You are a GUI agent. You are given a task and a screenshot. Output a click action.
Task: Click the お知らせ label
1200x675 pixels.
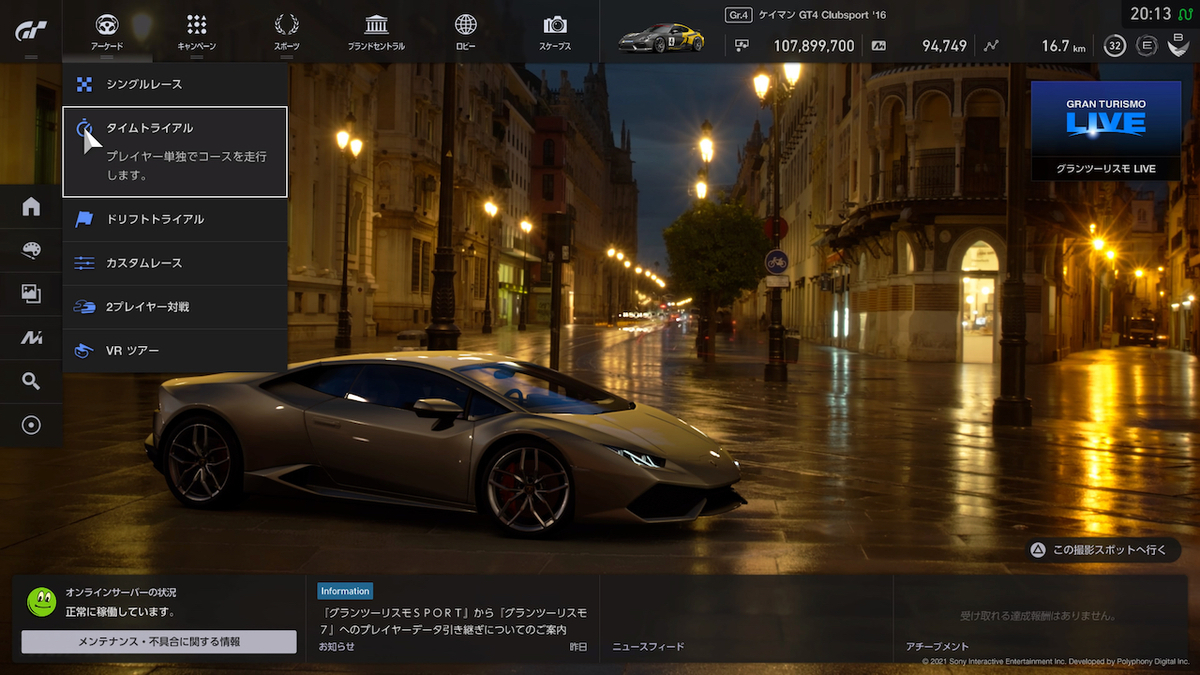click(336, 647)
